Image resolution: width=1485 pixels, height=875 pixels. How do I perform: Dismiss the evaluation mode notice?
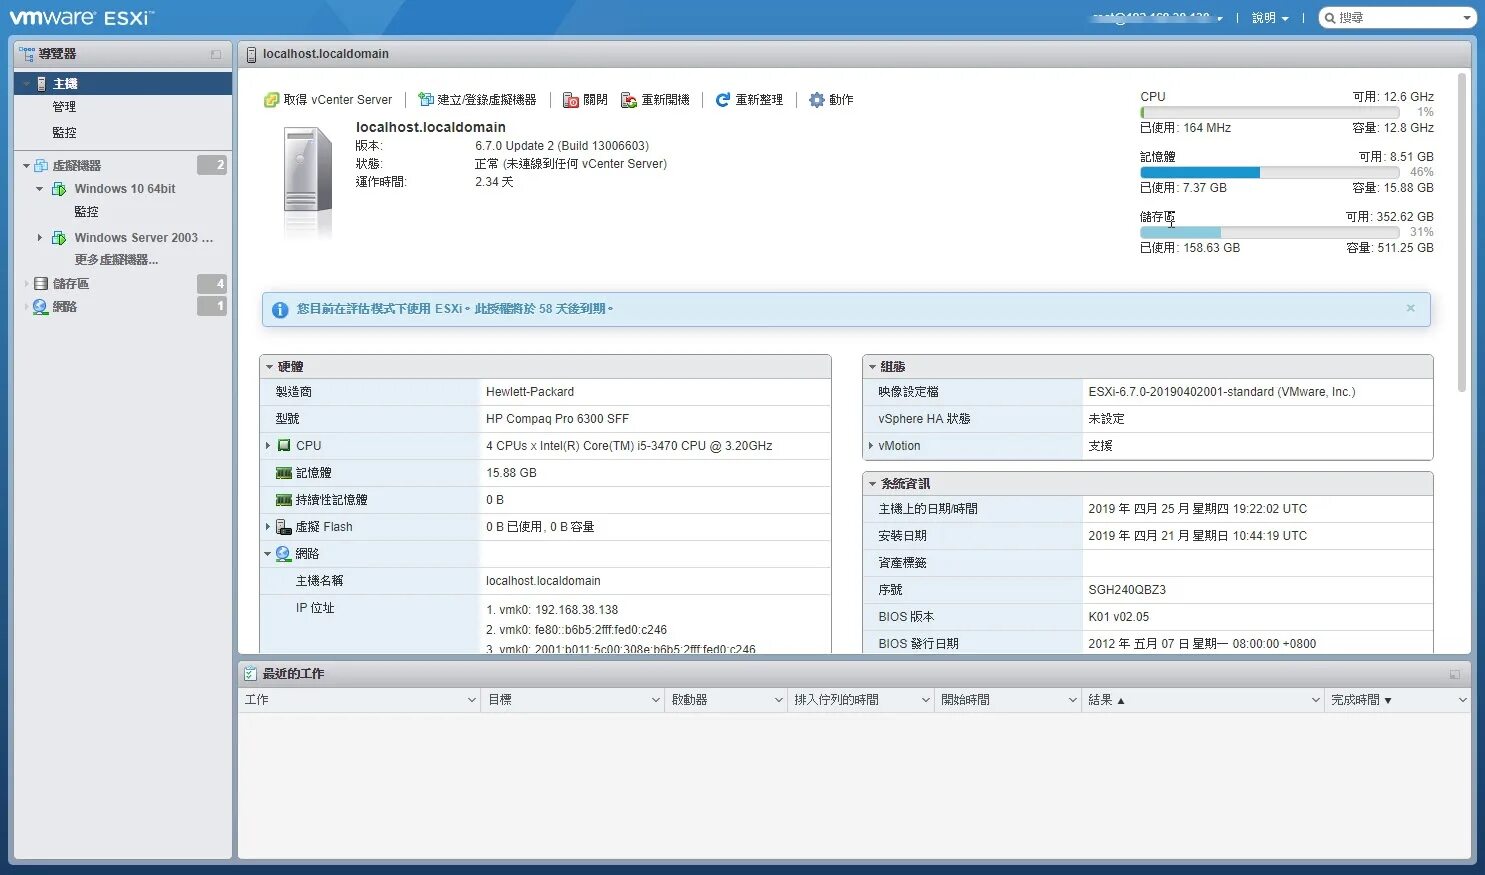tap(1410, 308)
